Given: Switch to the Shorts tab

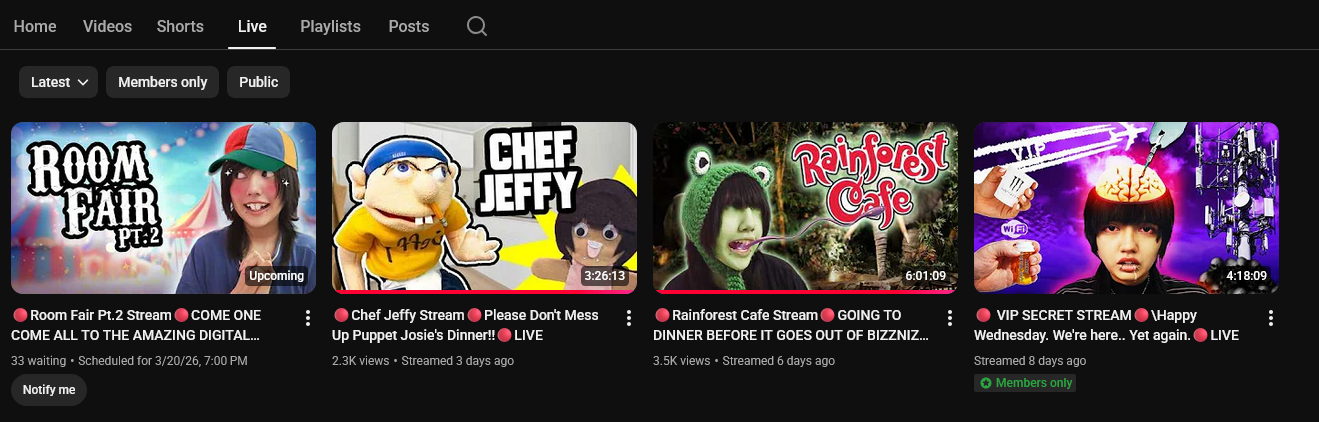Looking at the screenshot, I should tap(180, 26).
